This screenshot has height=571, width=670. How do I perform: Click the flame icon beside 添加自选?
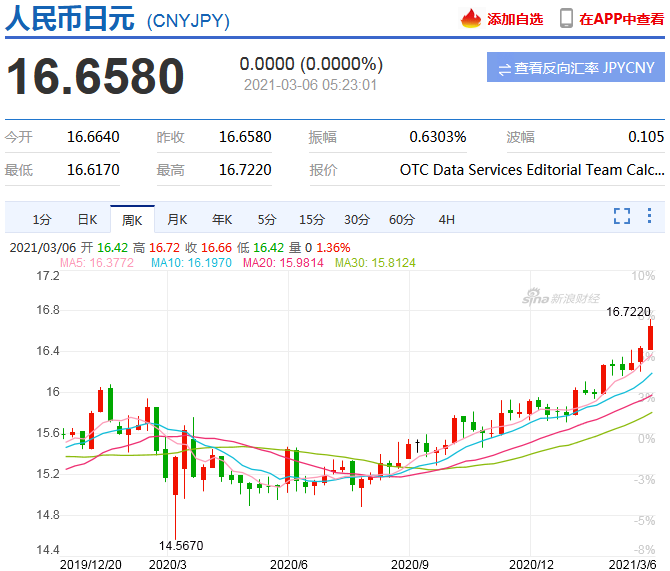point(471,18)
